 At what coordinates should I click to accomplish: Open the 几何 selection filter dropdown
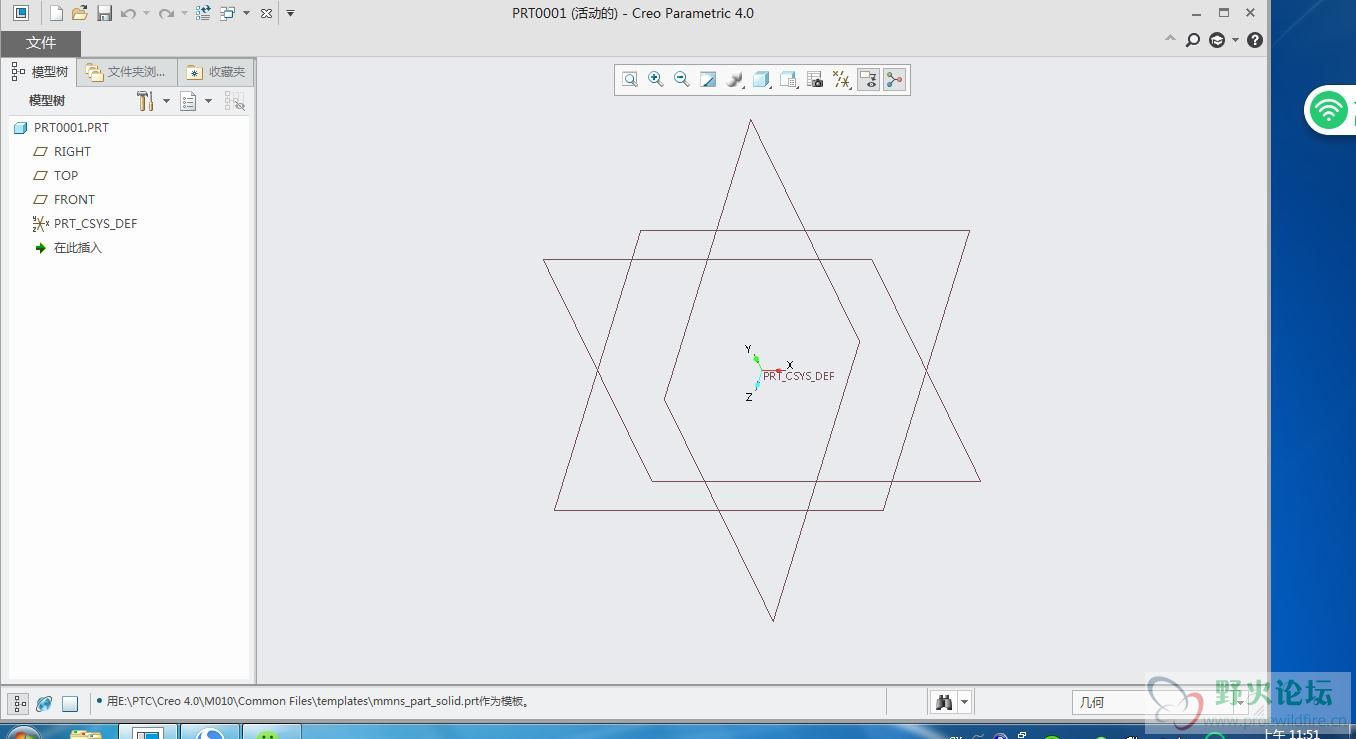(x=1160, y=703)
